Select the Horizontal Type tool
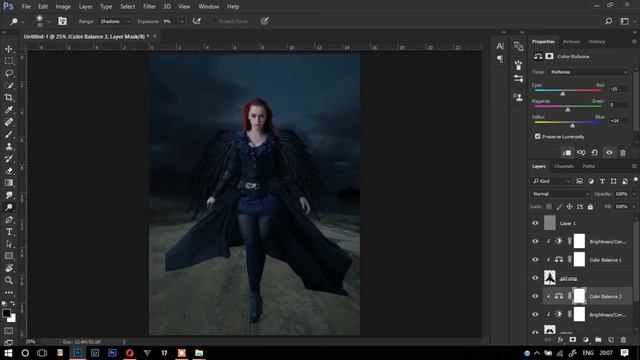This screenshot has height=360, width=640. (9, 232)
